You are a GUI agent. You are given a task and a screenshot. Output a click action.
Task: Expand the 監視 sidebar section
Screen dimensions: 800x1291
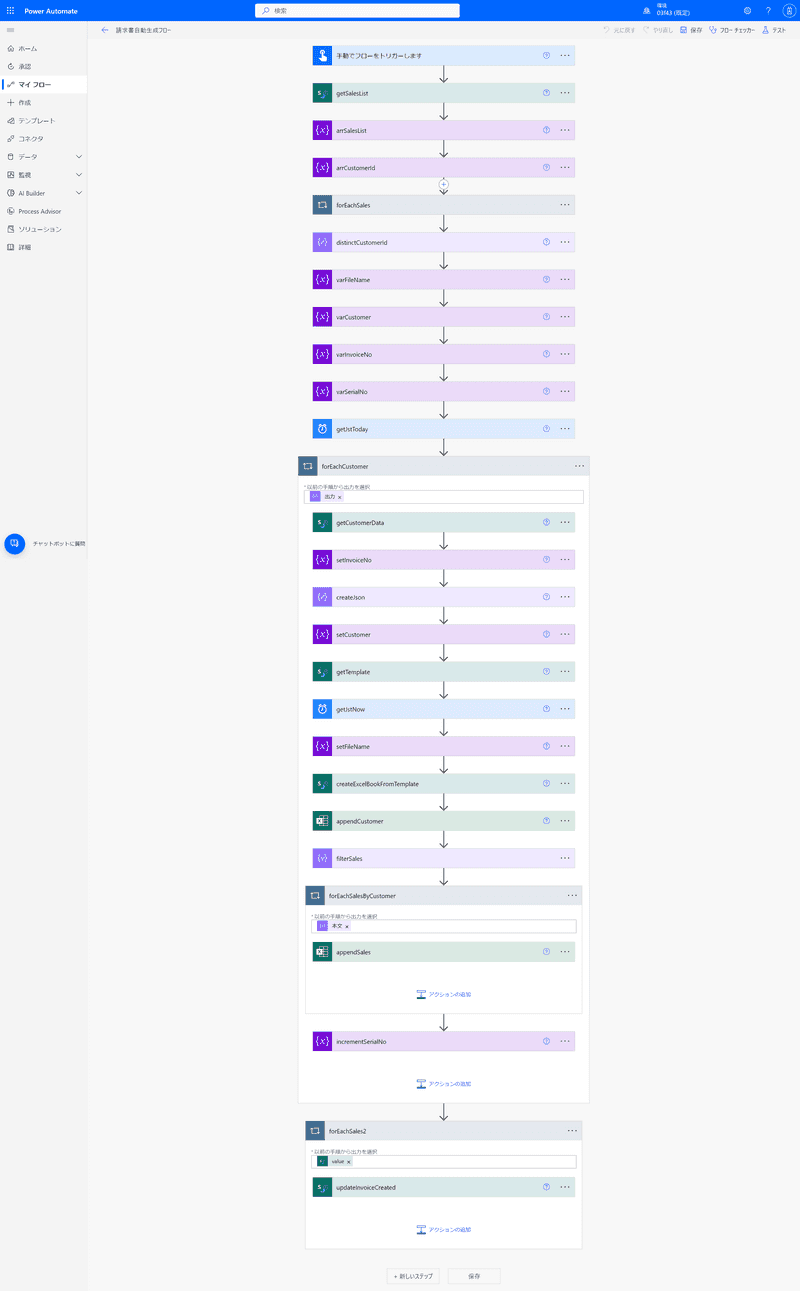click(x=79, y=175)
